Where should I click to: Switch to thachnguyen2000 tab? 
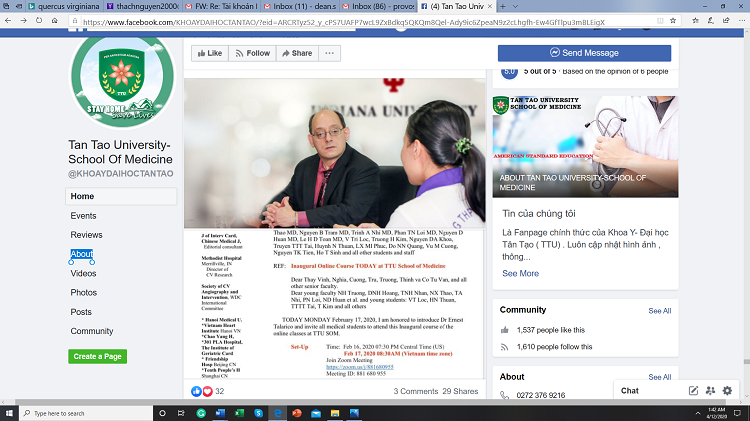coord(143,6)
